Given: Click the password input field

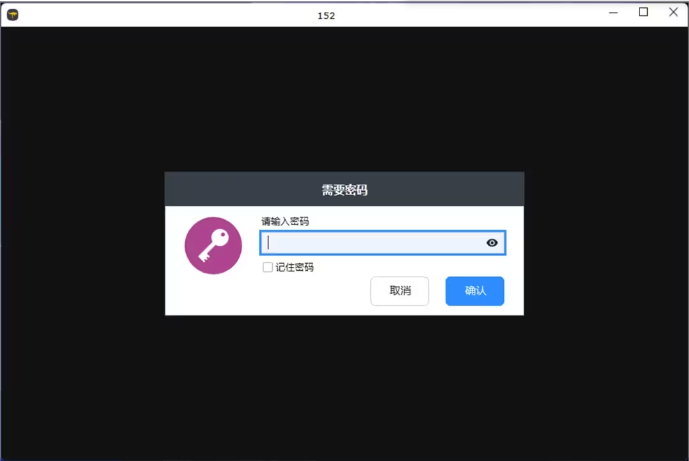Looking at the screenshot, I should [382, 243].
